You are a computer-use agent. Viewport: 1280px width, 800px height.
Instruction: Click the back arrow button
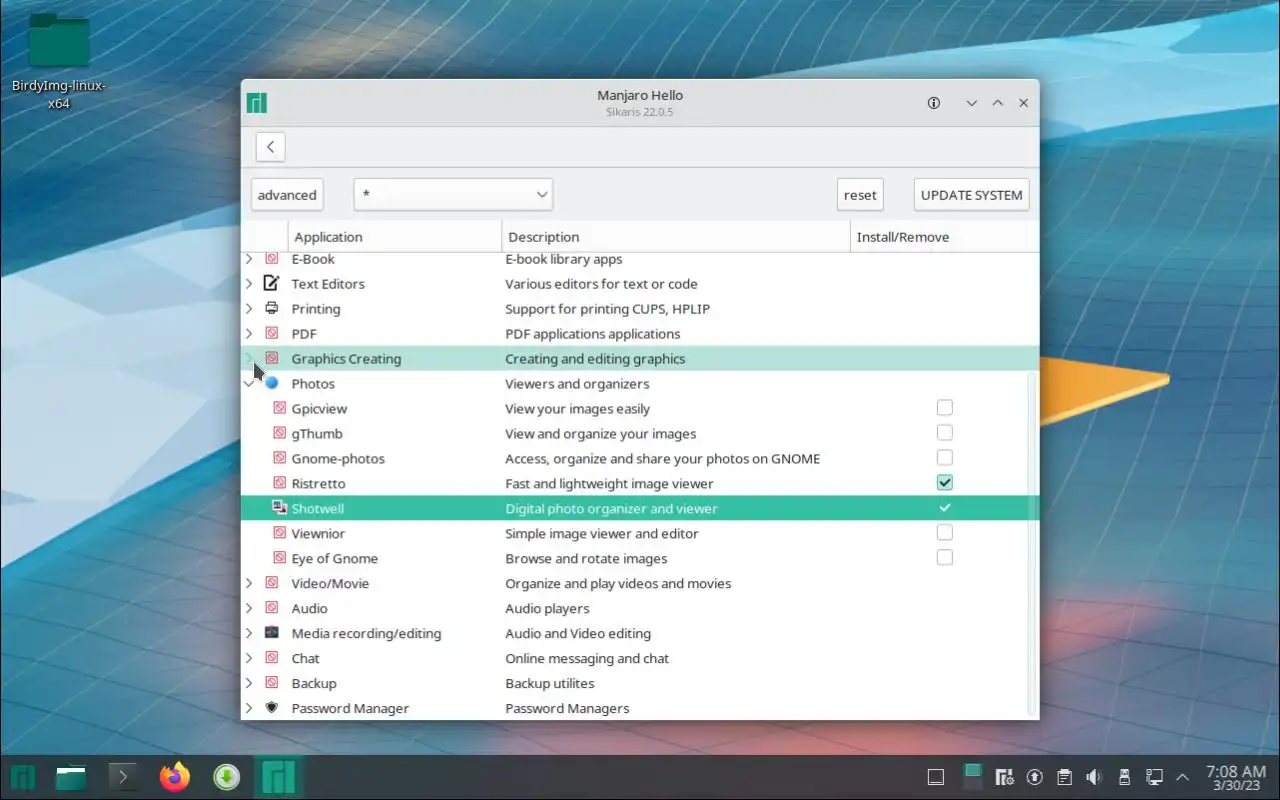270,147
